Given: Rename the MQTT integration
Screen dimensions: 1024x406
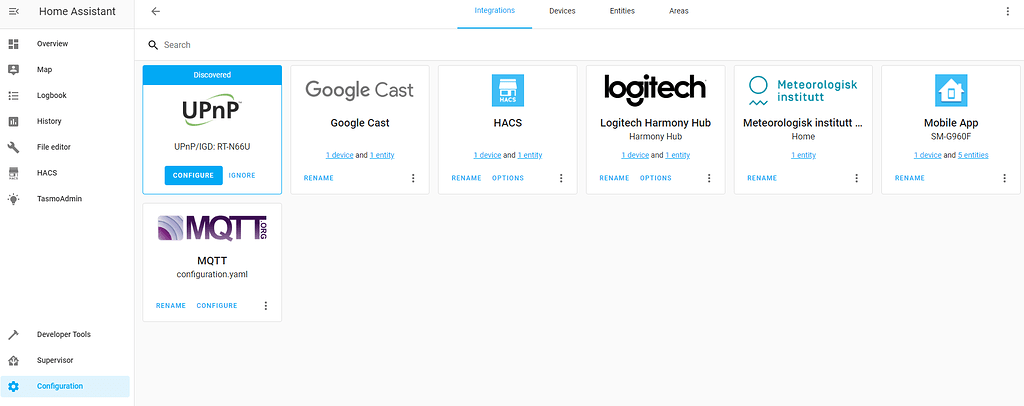Looking at the screenshot, I should pyautogui.click(x=171, y=305).
